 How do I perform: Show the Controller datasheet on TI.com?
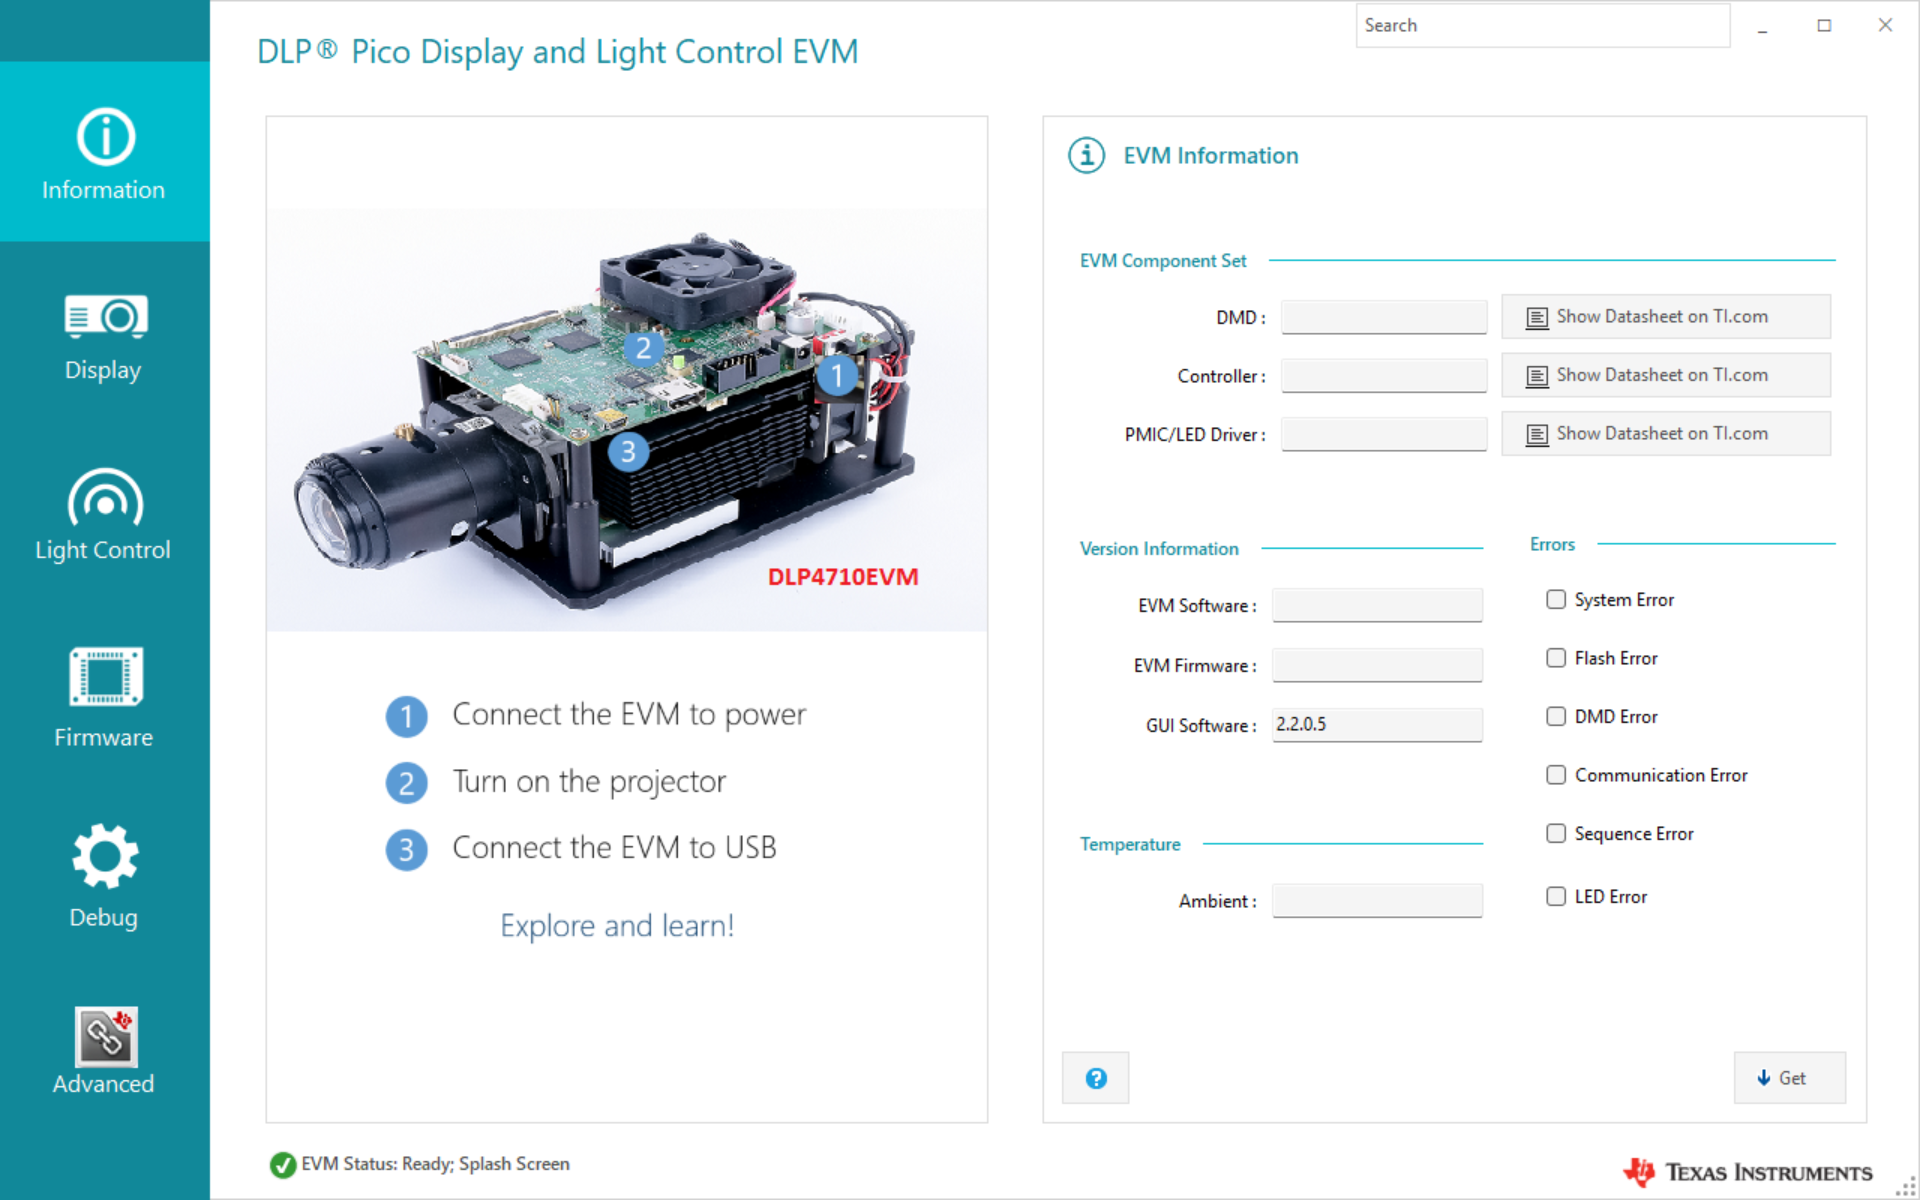[x=1666, y=375]
